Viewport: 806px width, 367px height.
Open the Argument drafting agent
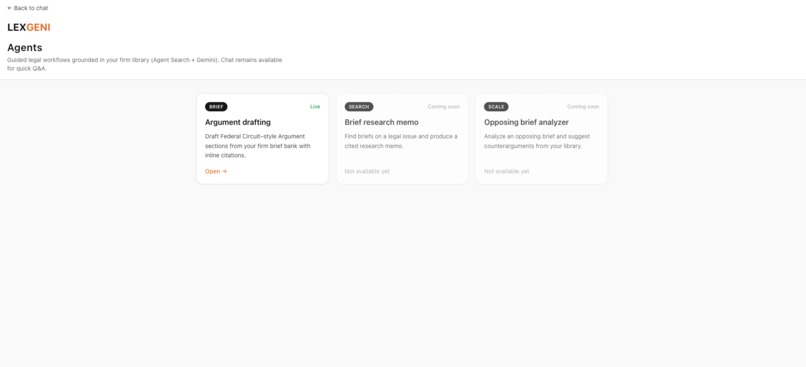tap(216, 171)
